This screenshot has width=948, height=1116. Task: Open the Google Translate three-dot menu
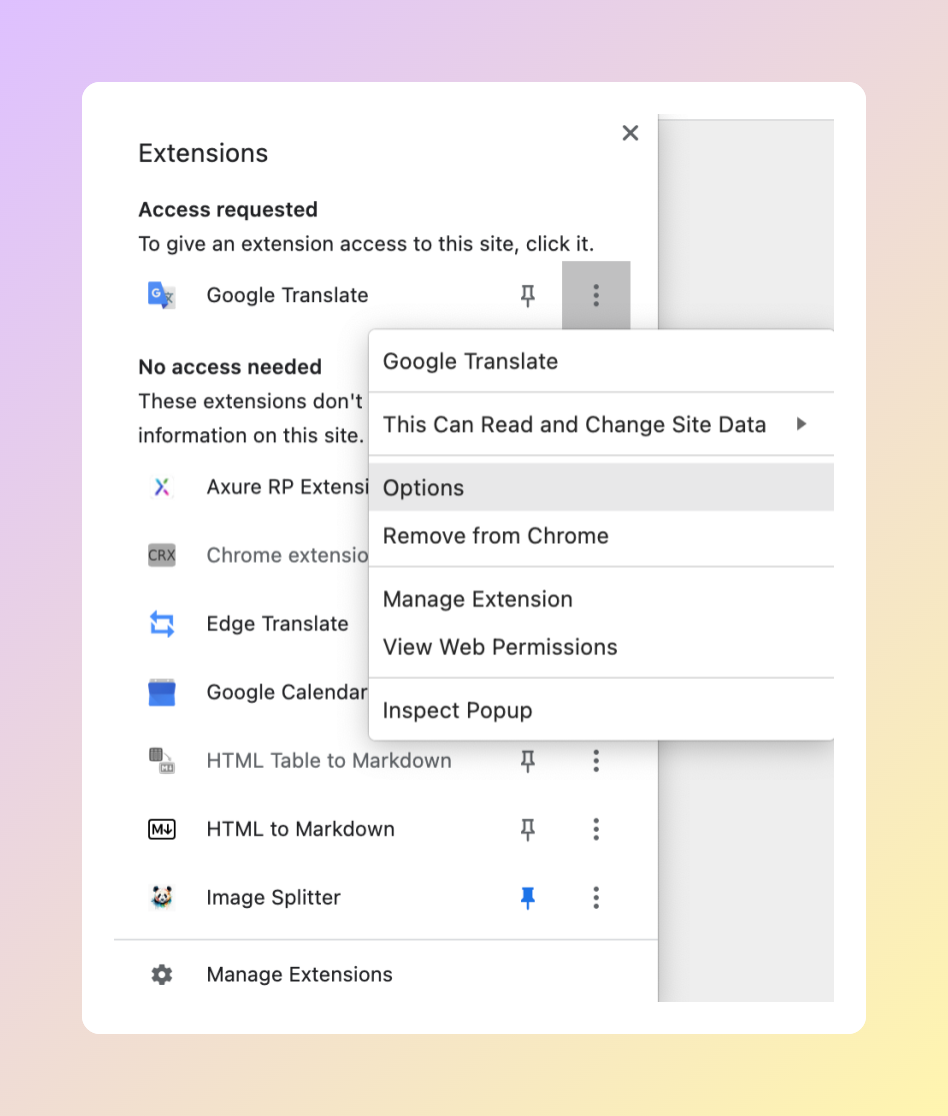(x=596, y=295)
